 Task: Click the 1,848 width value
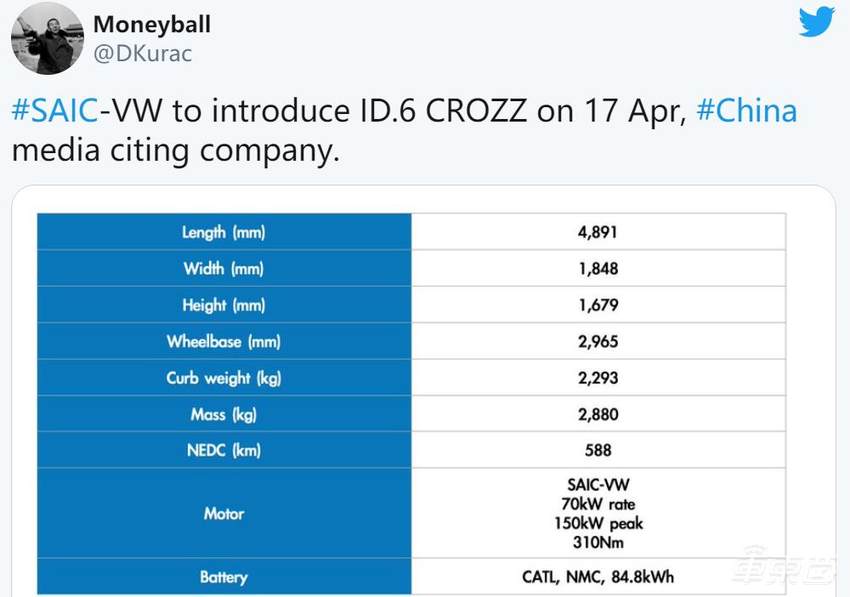point(598,269)
